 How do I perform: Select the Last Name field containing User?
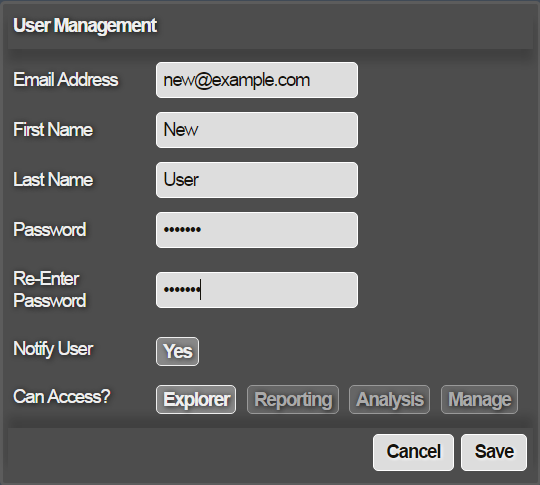point(257,180)
